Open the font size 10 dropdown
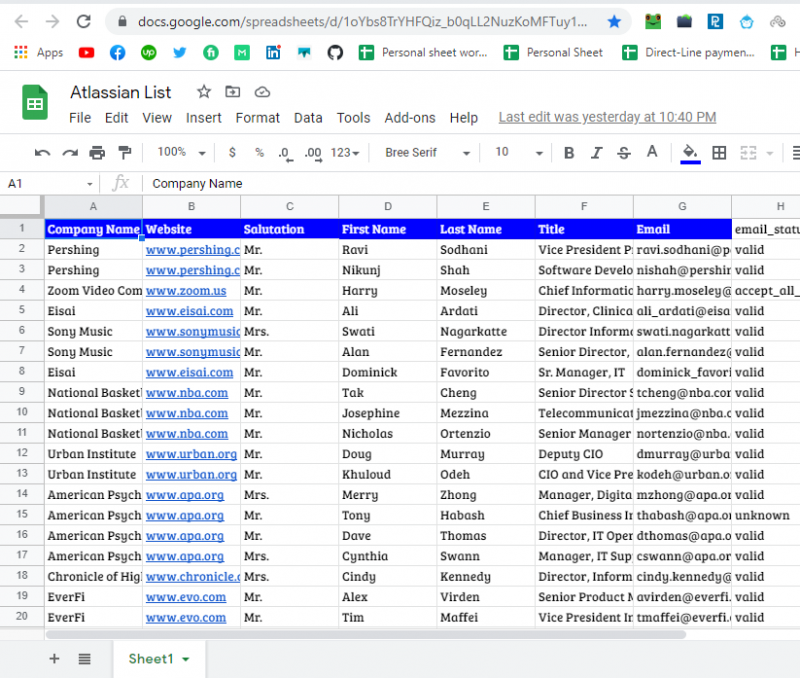 click(518, 152)
